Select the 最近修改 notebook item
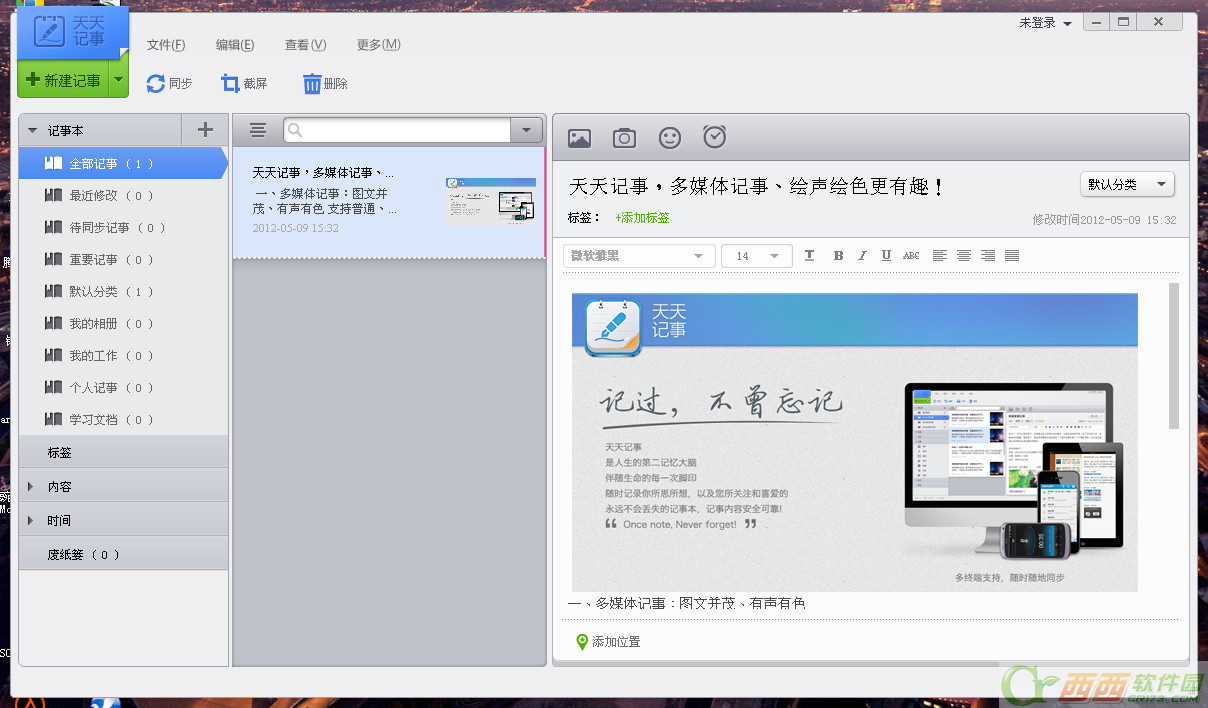The image size is (1208, 708). 123,196
